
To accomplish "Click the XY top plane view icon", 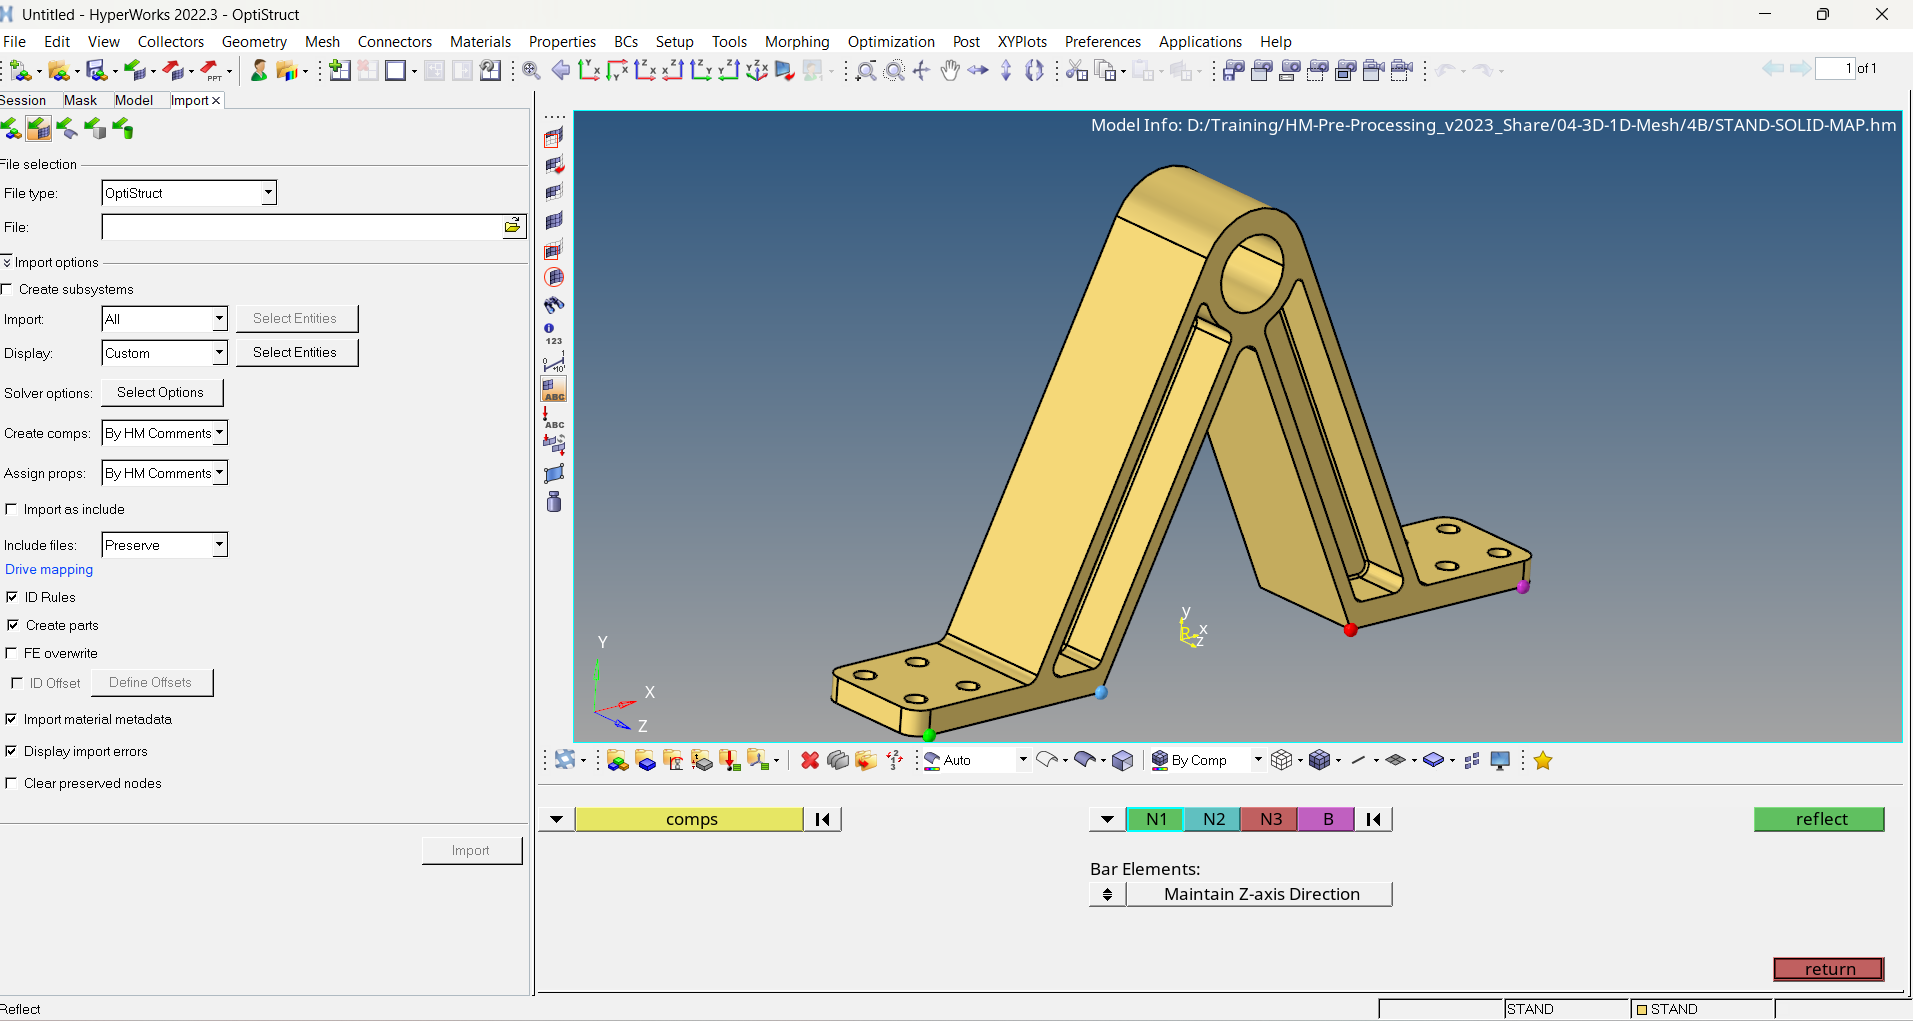I will click(x=589, y=70).
